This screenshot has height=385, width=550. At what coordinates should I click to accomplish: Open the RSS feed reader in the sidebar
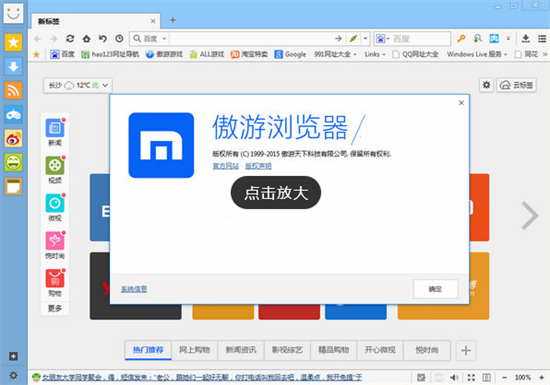click(x=13, y=90)
